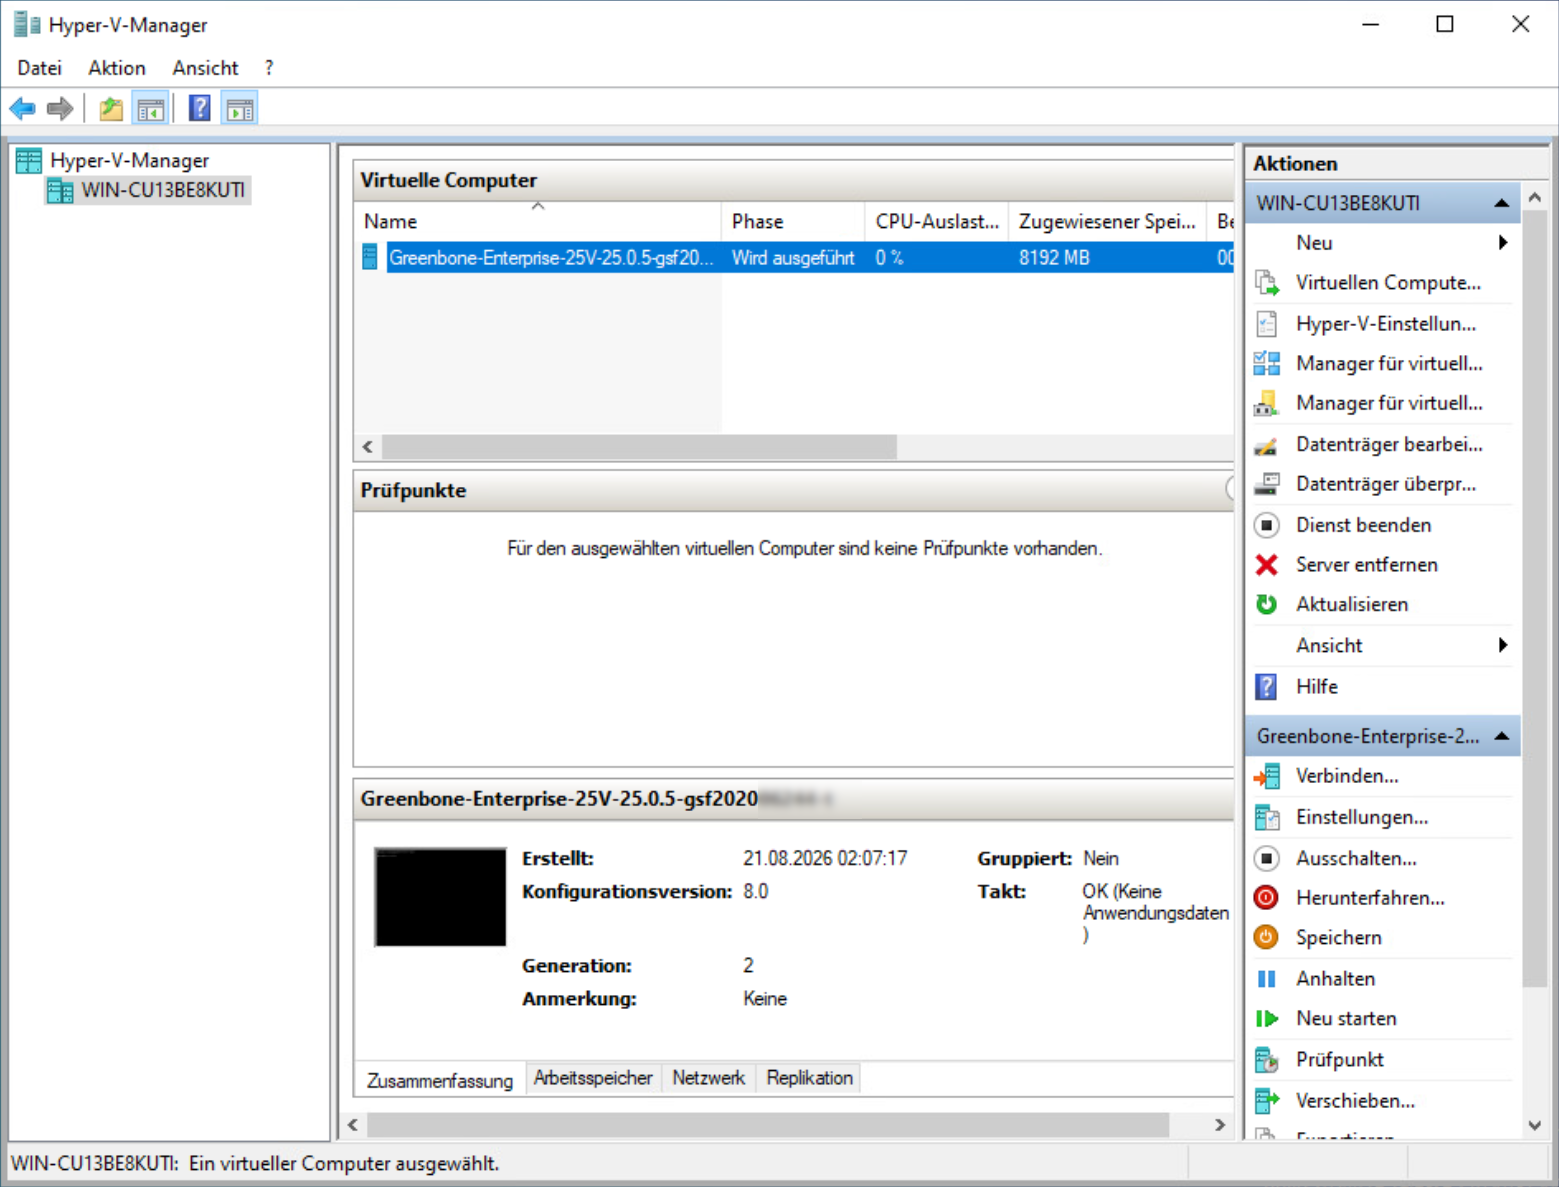Click the Hilfe question-mark icon in Aktionen
This screenshot has height=1187, width=1559.
1266,687
